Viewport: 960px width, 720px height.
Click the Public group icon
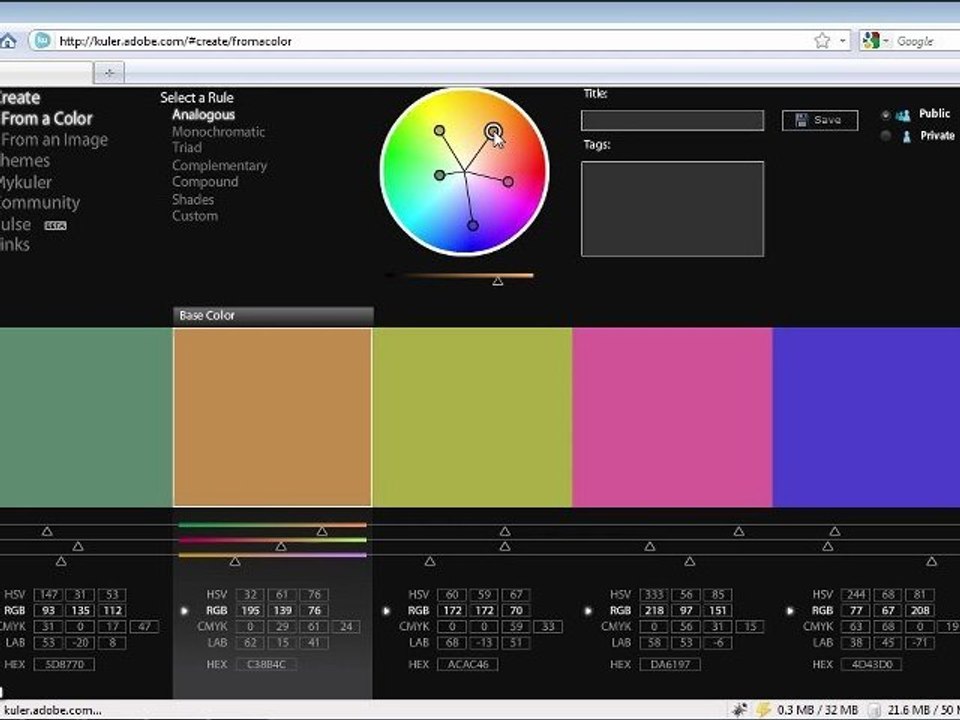[x=903, y=114]
